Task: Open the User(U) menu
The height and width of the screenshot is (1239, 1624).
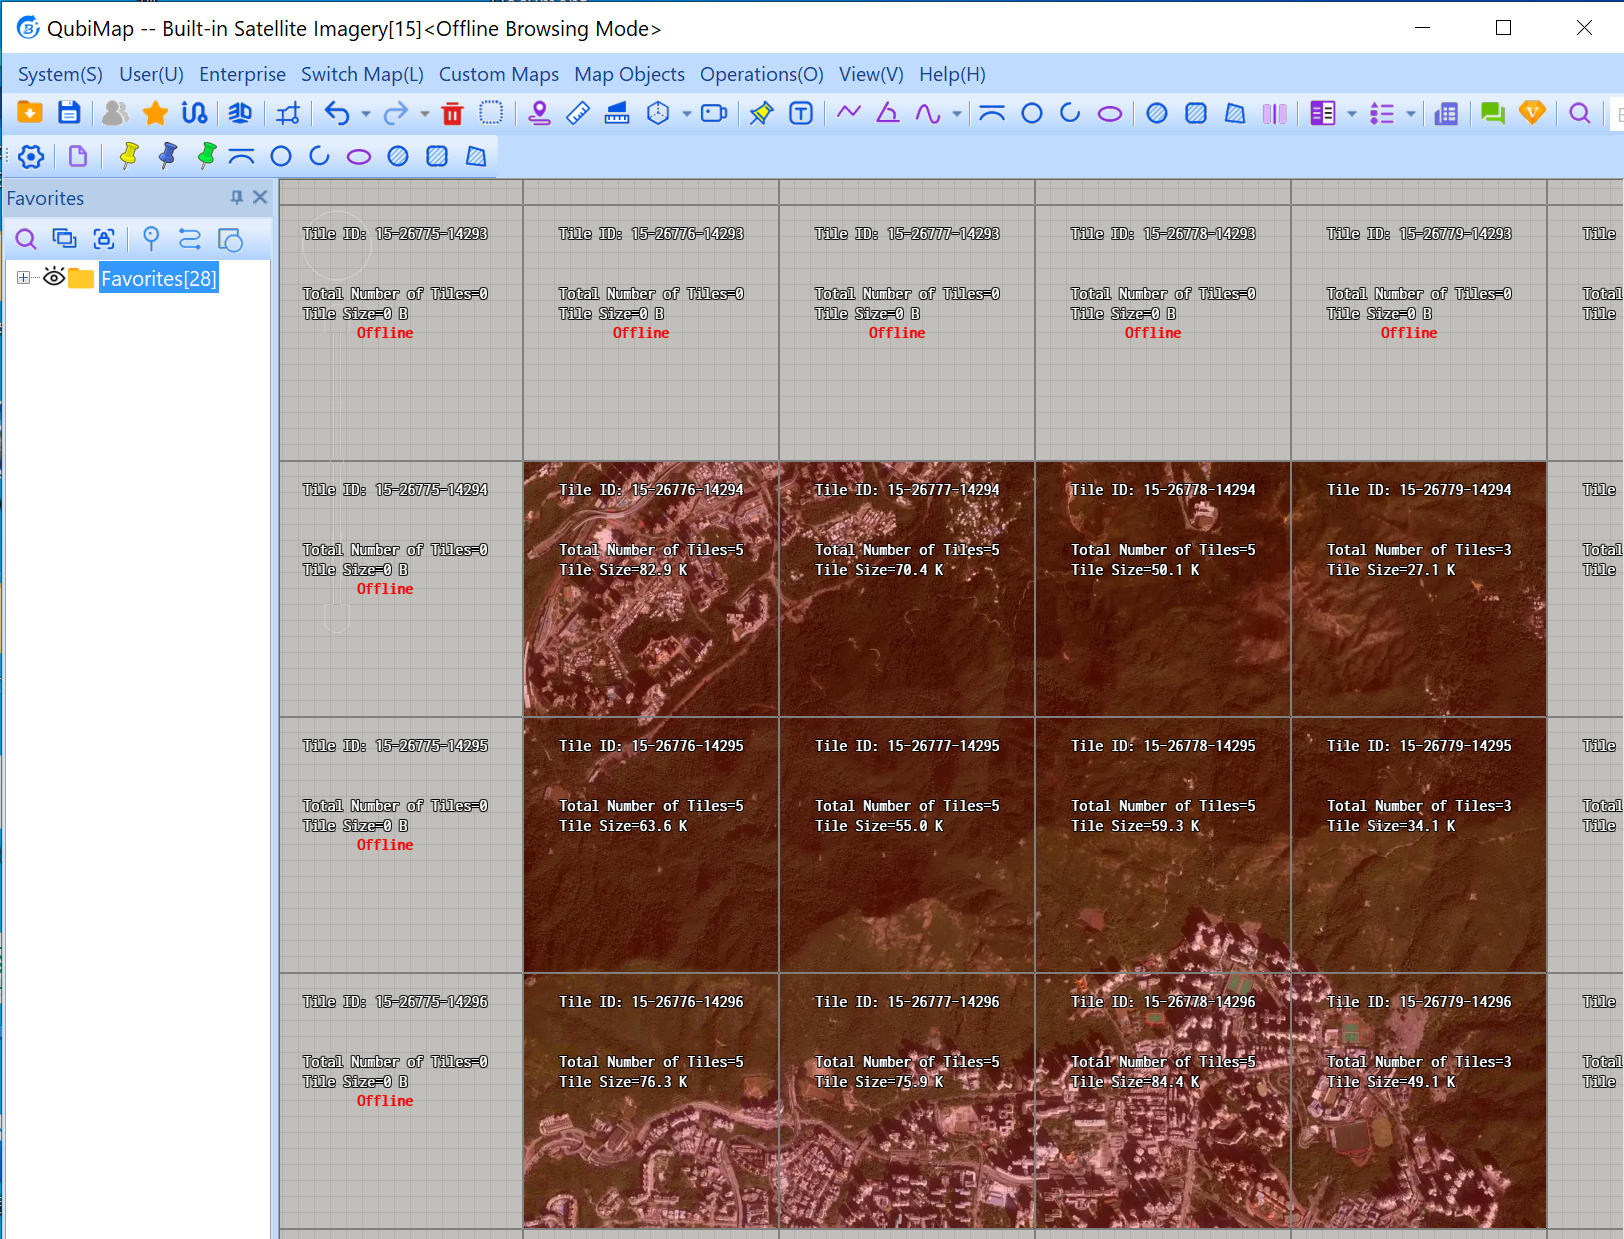Action: point(152,74)
